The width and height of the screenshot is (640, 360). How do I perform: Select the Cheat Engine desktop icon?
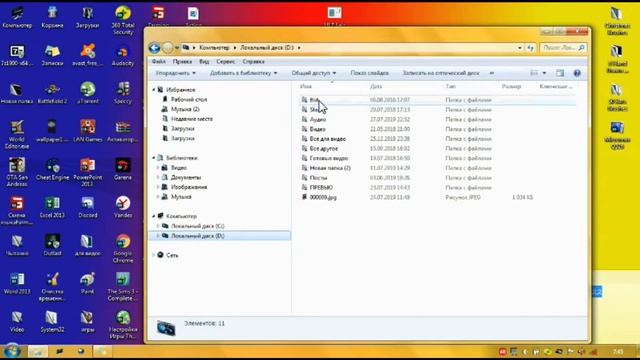52,169
